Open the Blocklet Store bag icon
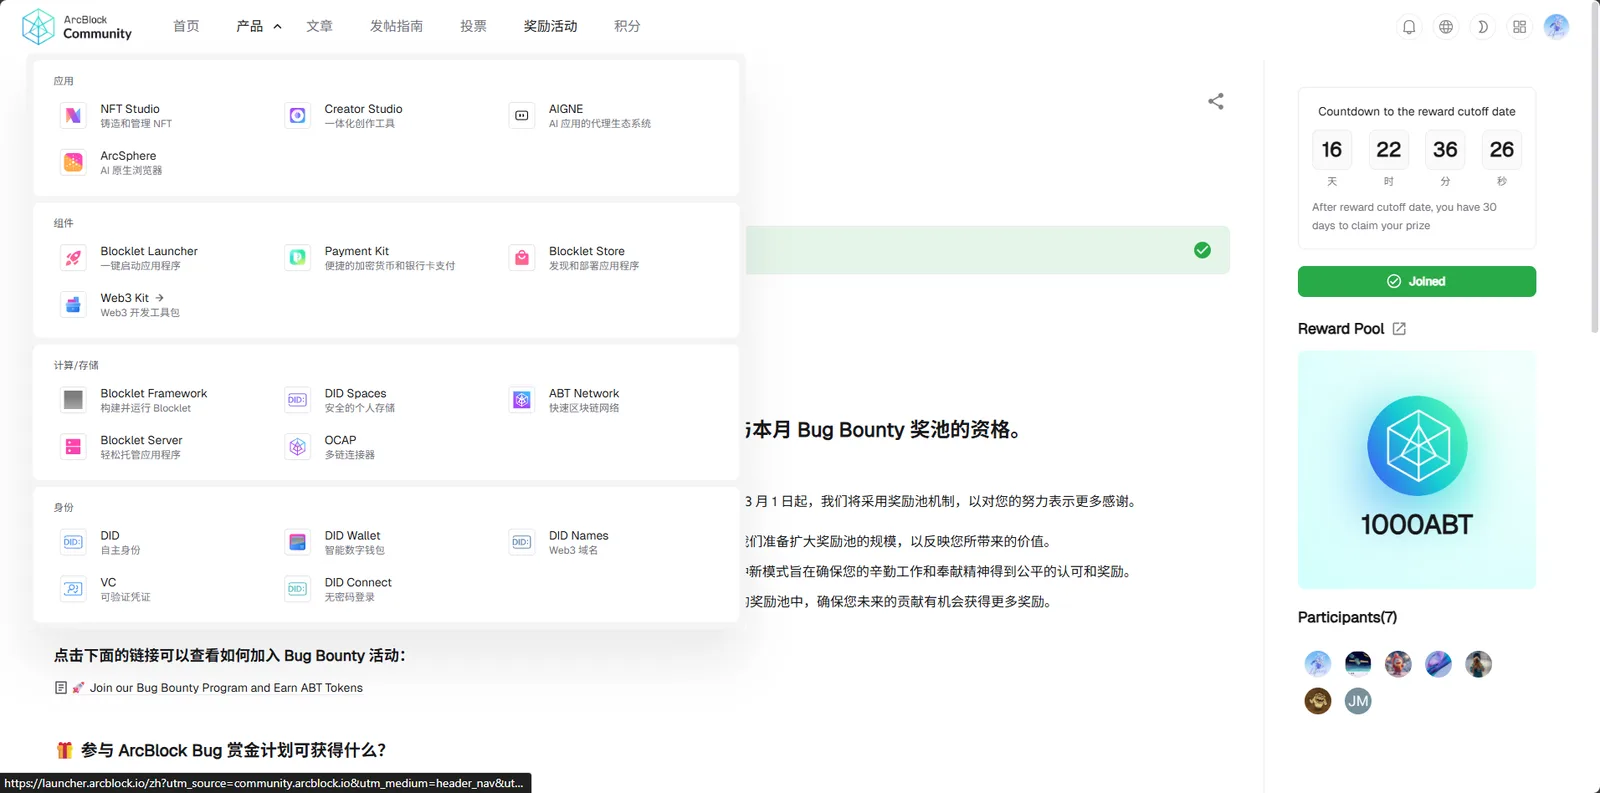 [x=522, y=258]
